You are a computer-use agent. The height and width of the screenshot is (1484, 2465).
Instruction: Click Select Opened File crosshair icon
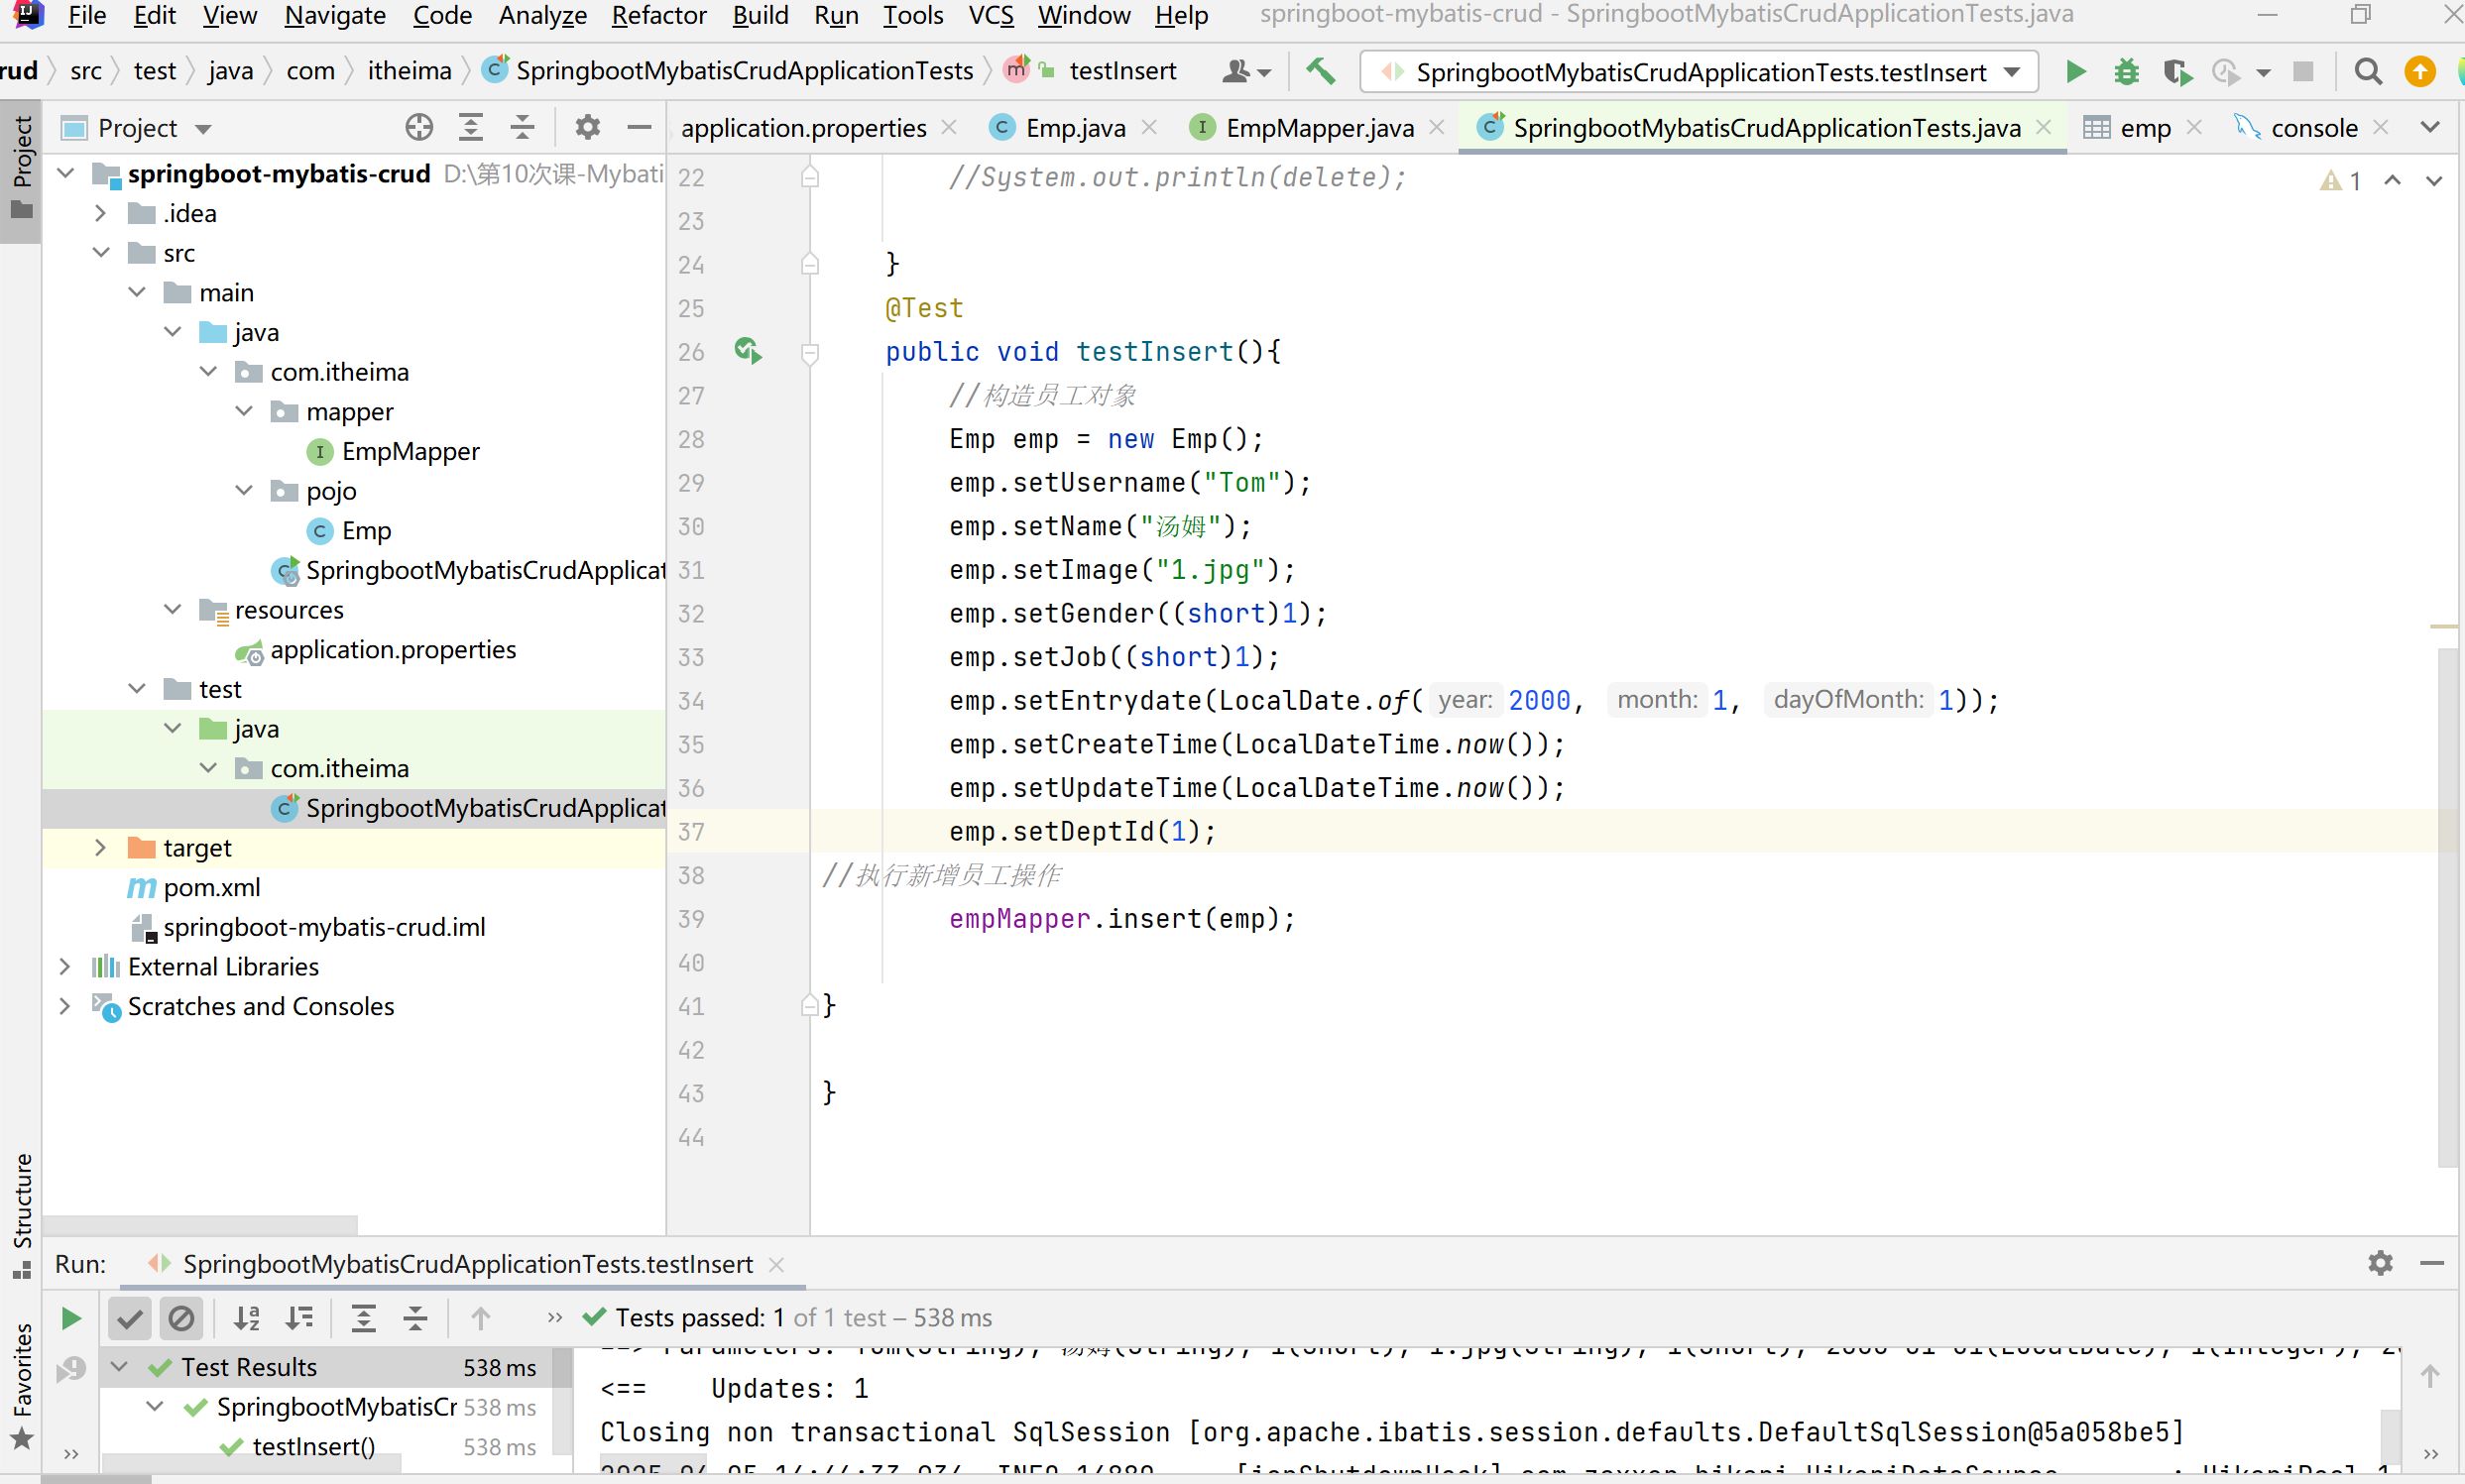pyautogui.click(x=419, y=128)
